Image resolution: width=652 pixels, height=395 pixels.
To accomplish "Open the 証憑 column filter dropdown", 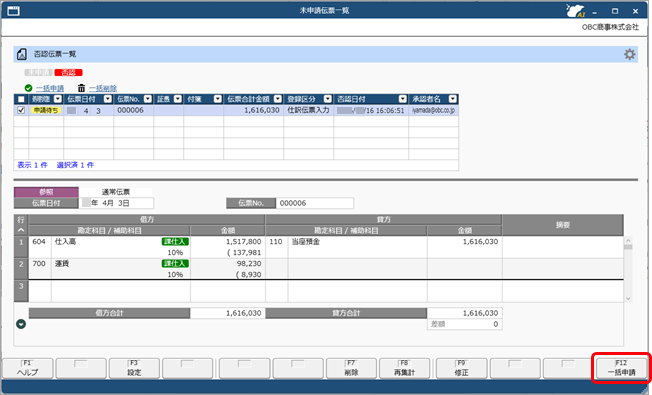I will tap(178, 99).
